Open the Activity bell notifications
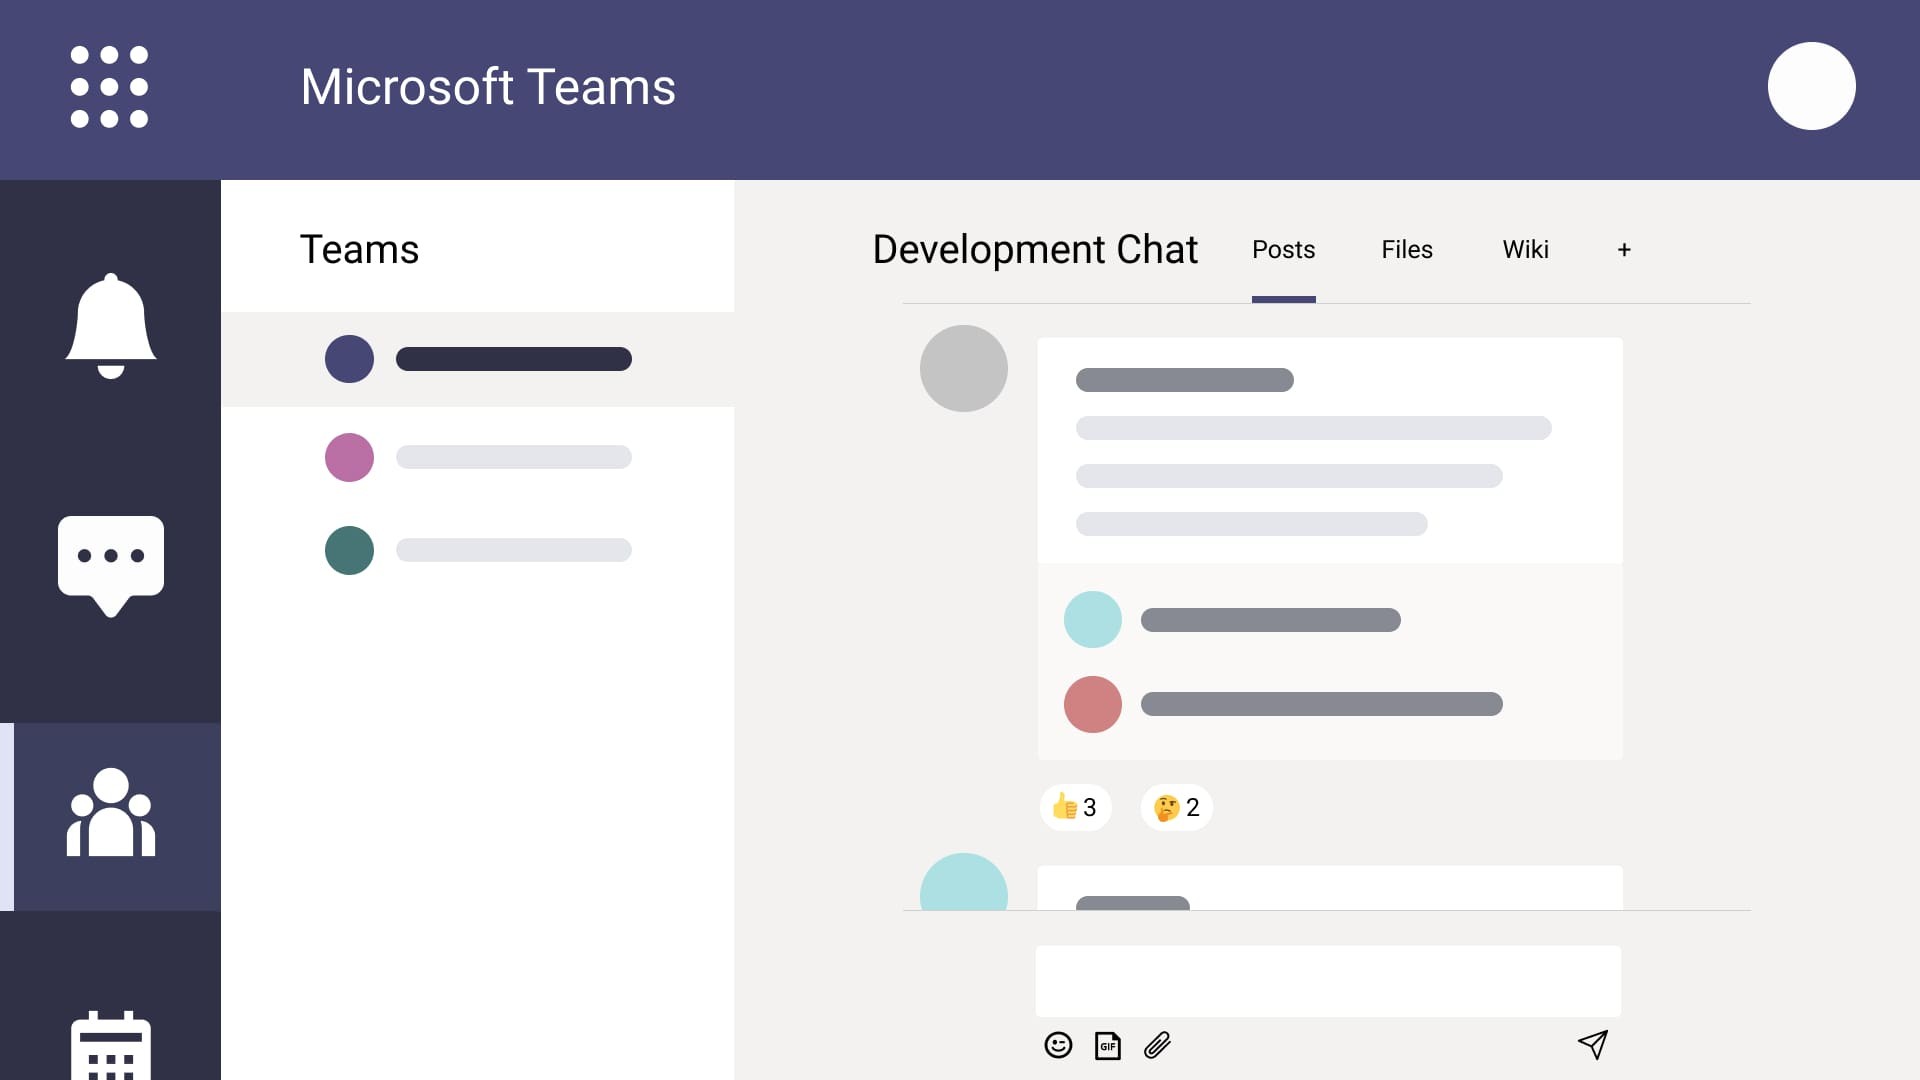The image size is (1920, 1080). click(x=110, y=326)
